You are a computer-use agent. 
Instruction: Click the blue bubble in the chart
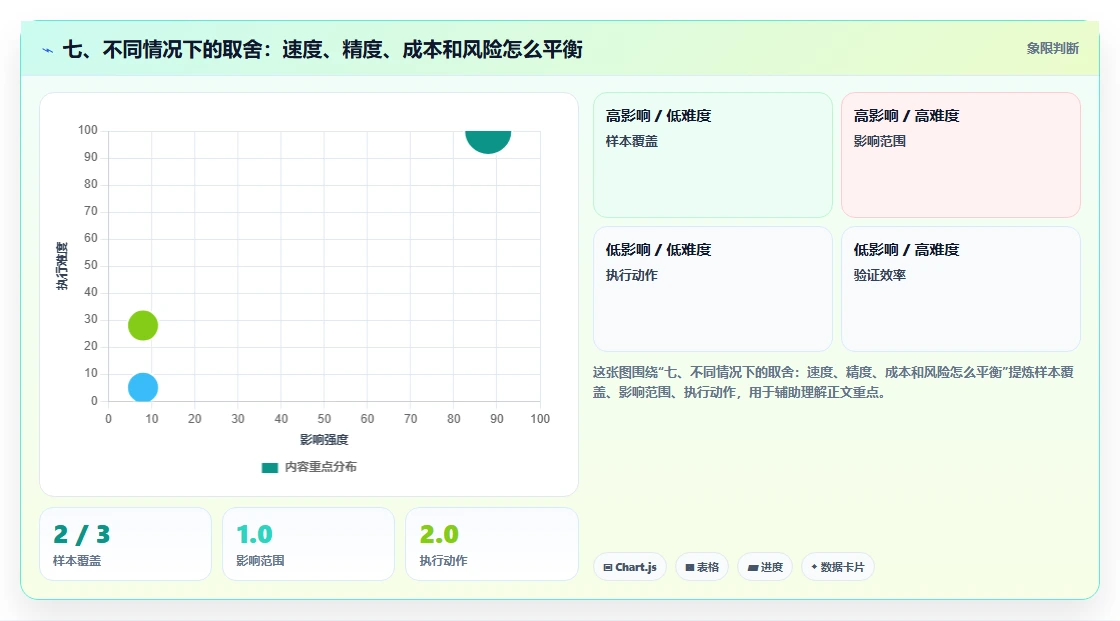pos(143,387)
